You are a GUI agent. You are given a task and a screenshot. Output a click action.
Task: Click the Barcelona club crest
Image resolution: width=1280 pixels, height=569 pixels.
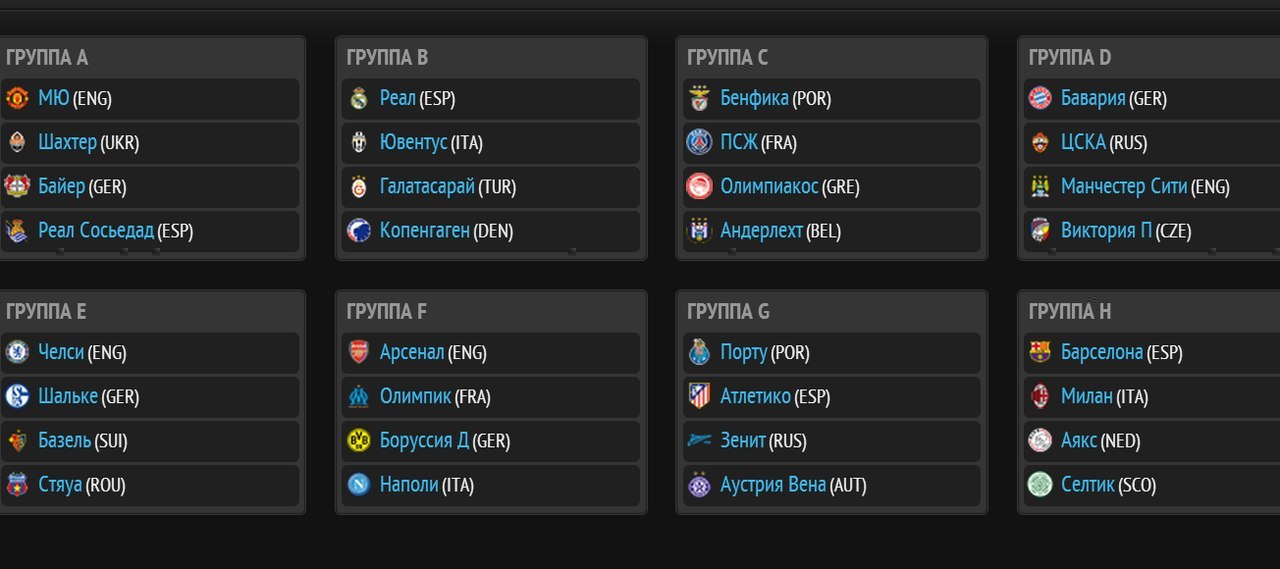[1040, 352]
